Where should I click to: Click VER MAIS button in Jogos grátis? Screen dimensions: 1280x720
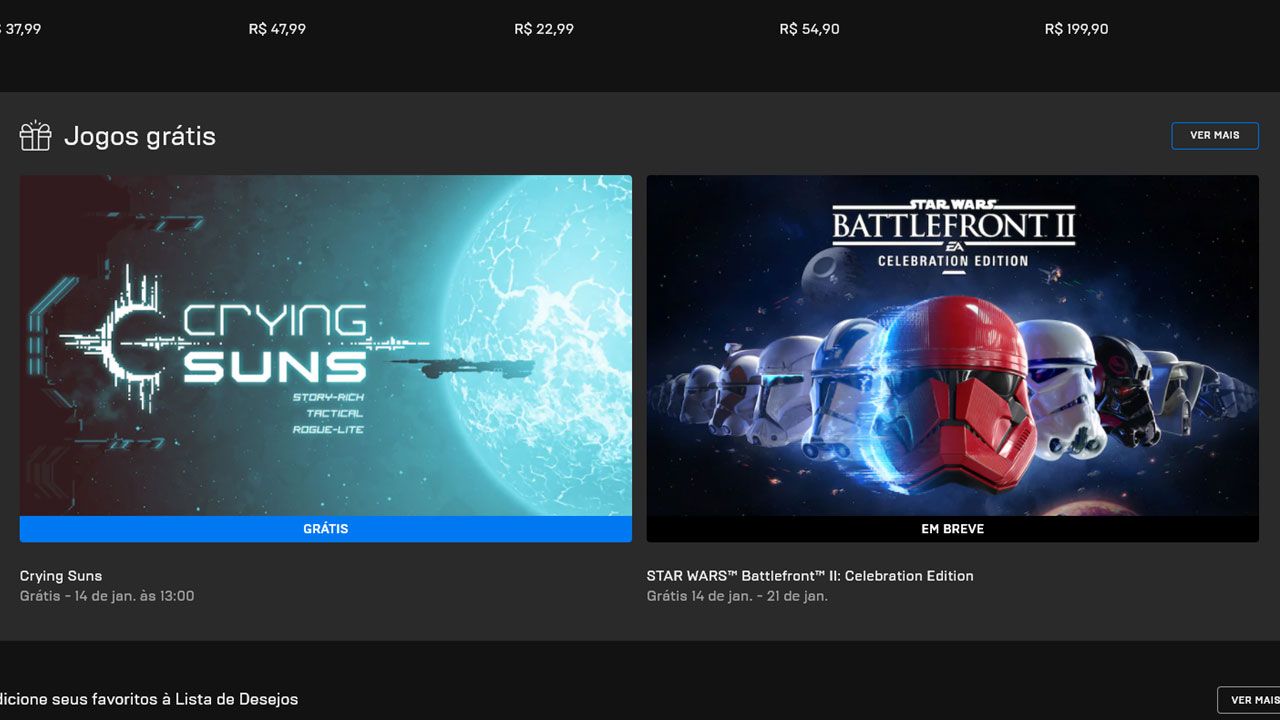1215,135
